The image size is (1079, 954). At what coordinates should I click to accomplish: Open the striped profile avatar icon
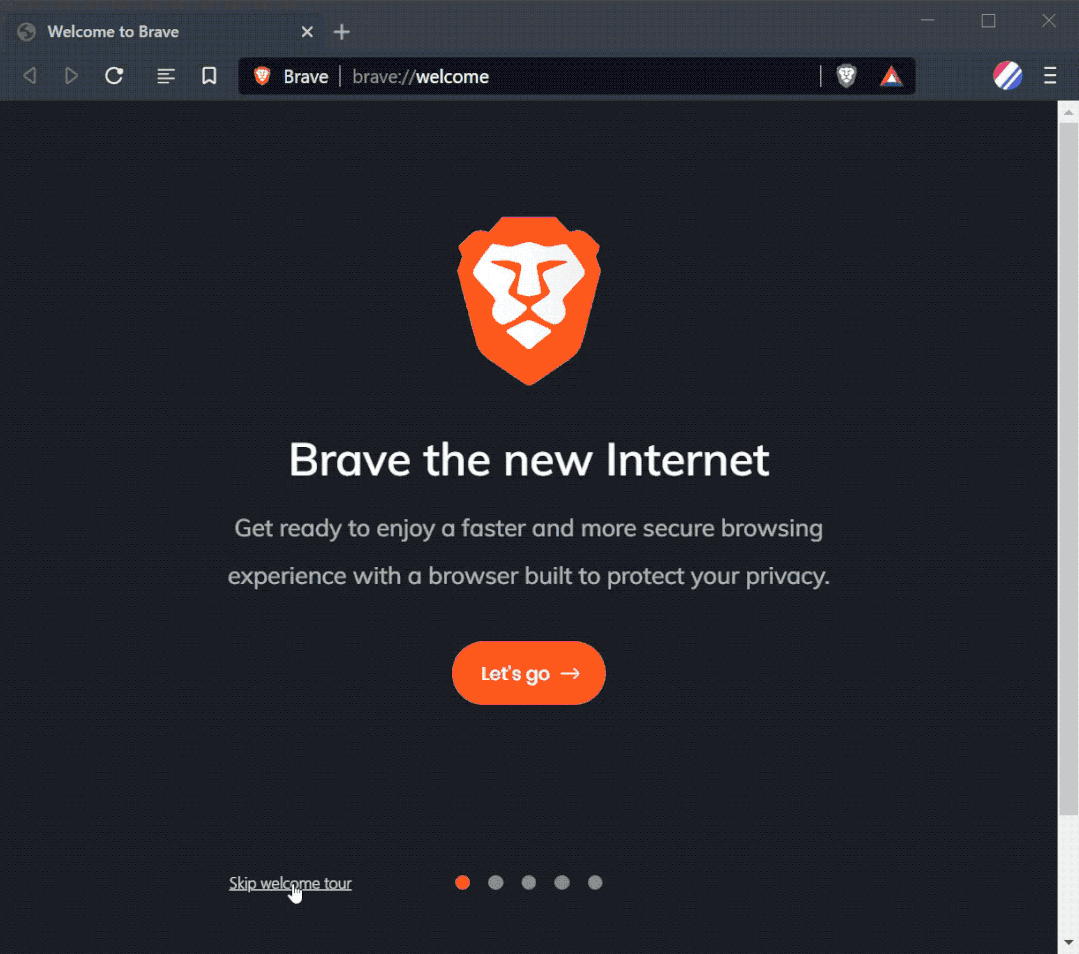1007,76
